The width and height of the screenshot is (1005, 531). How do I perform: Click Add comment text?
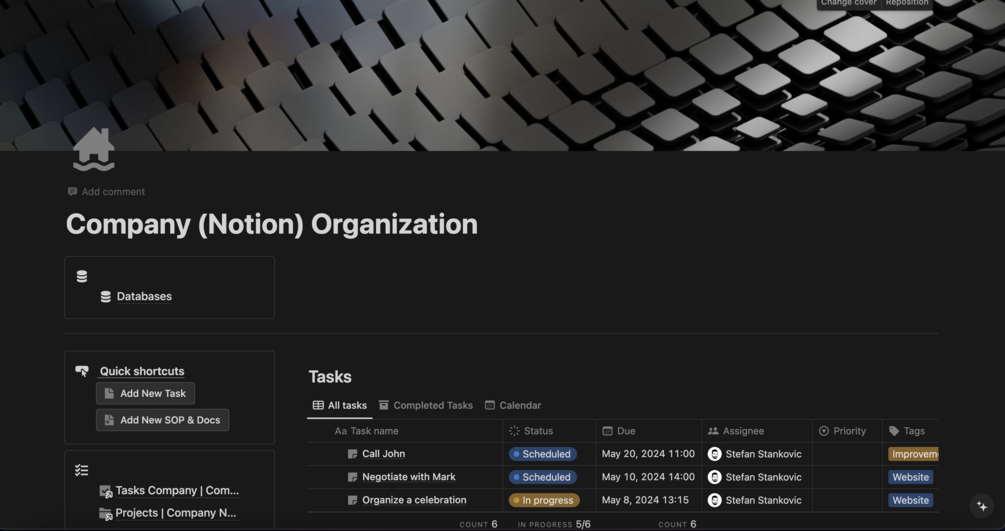(x=113, y=192)
